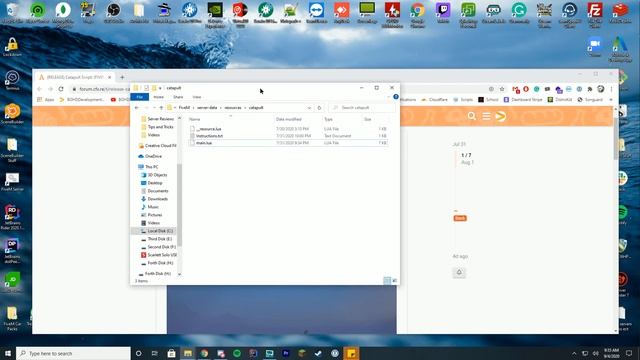Refresh the catapult folder view

319,108
